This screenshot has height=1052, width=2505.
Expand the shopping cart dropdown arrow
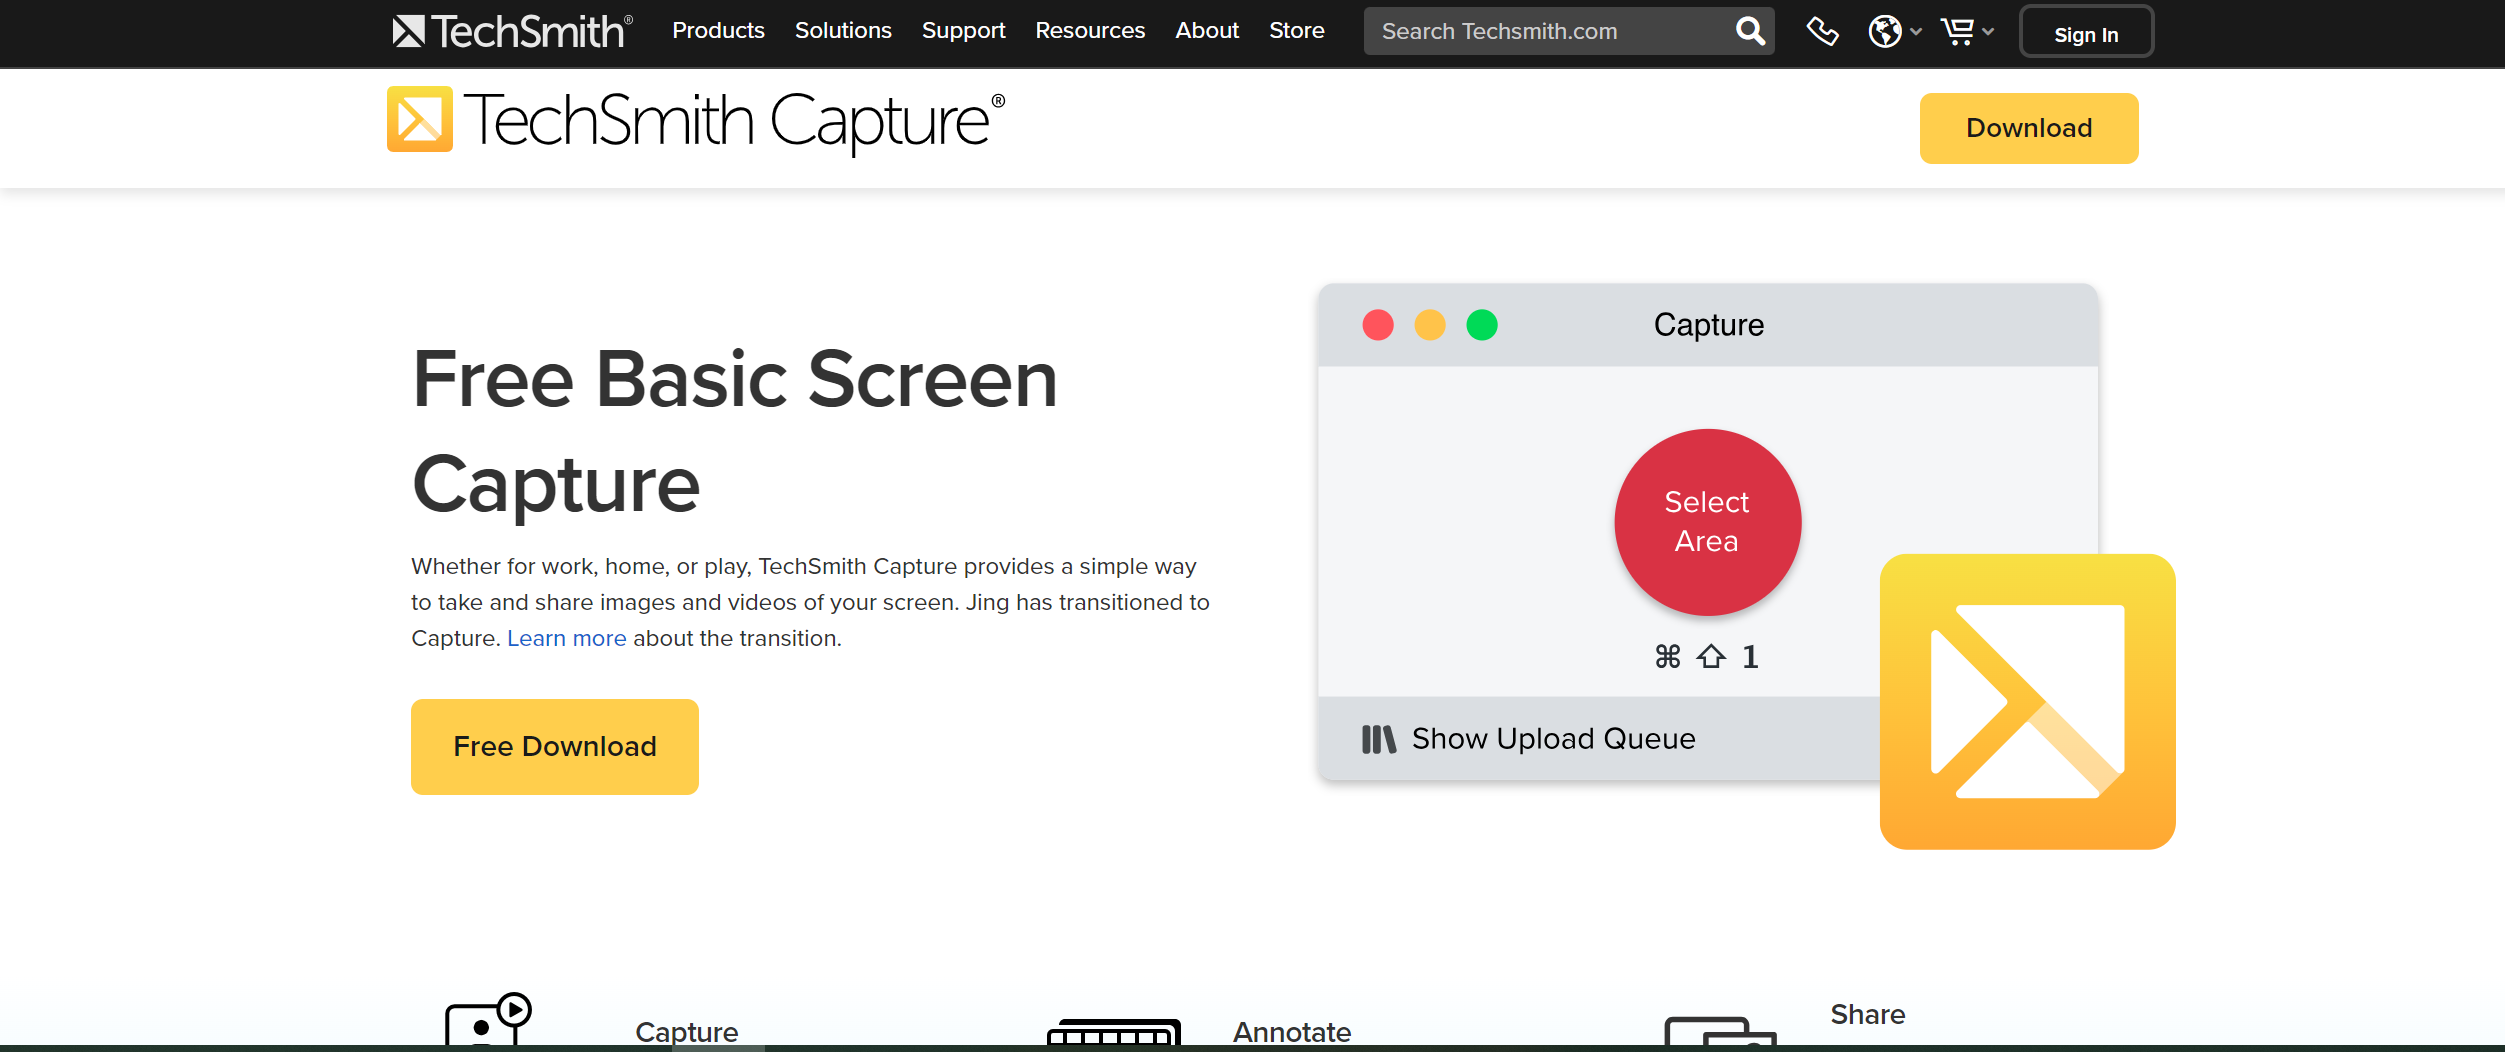tap(1988, 32)
